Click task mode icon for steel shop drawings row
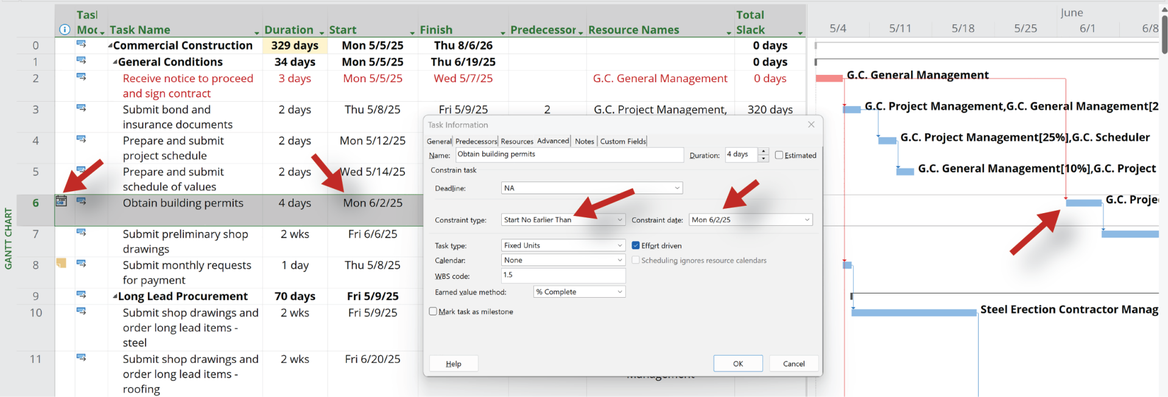The image size is (1168, 397). [81, 311]
